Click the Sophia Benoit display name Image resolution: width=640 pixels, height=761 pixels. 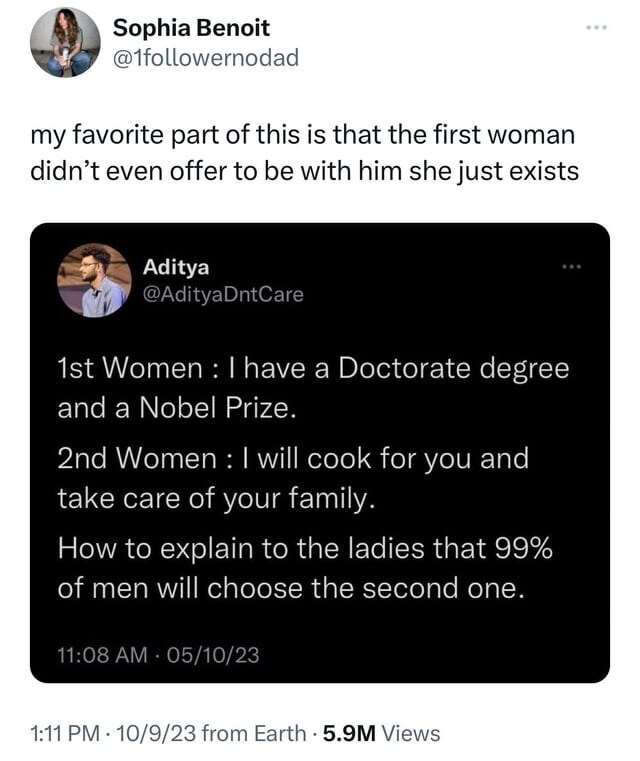(x=191, y=27)
